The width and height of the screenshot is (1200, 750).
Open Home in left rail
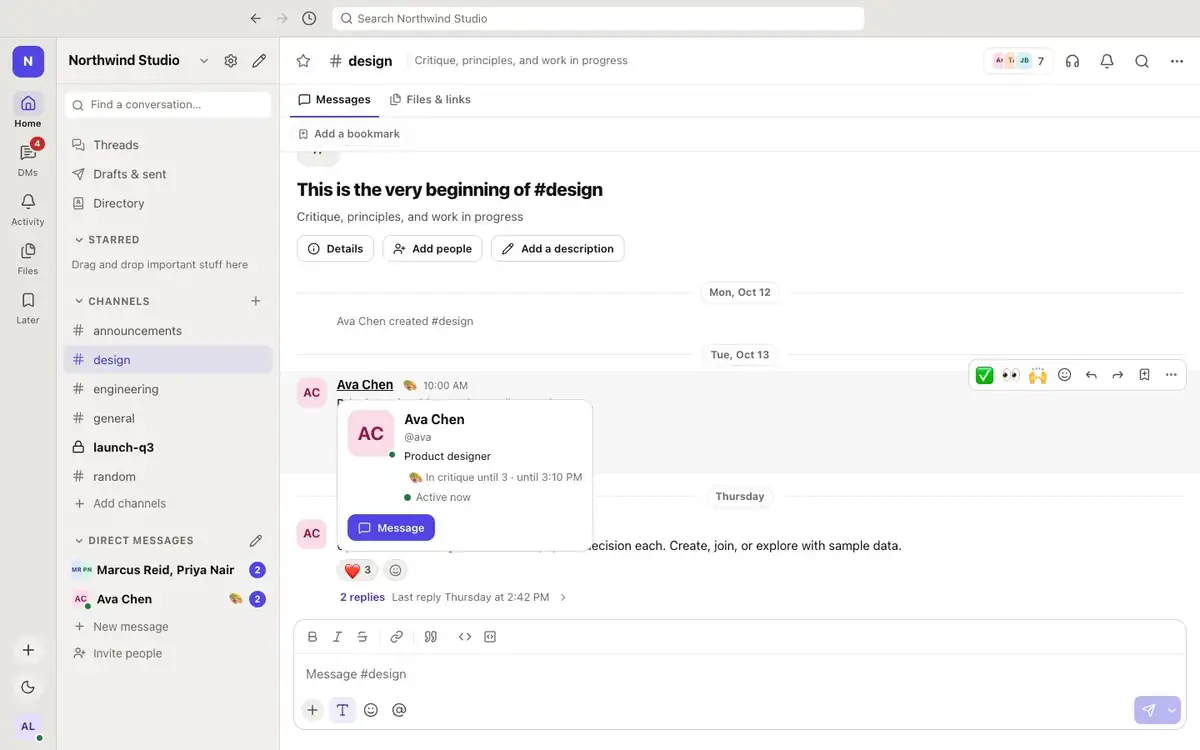28,111
